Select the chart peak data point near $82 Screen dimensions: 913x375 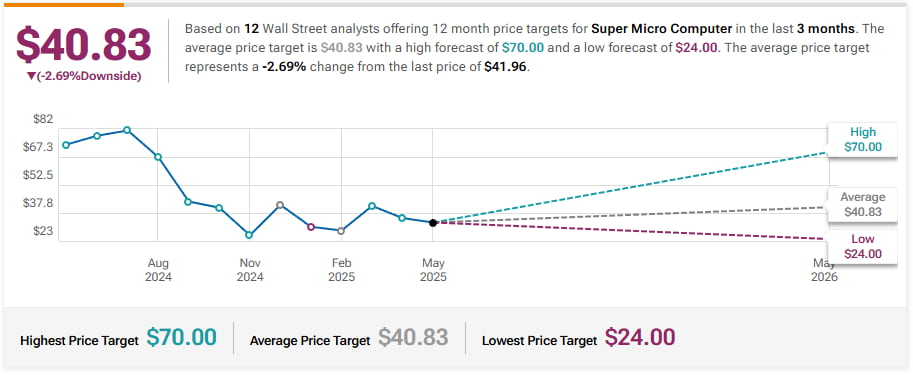point(127,130)
